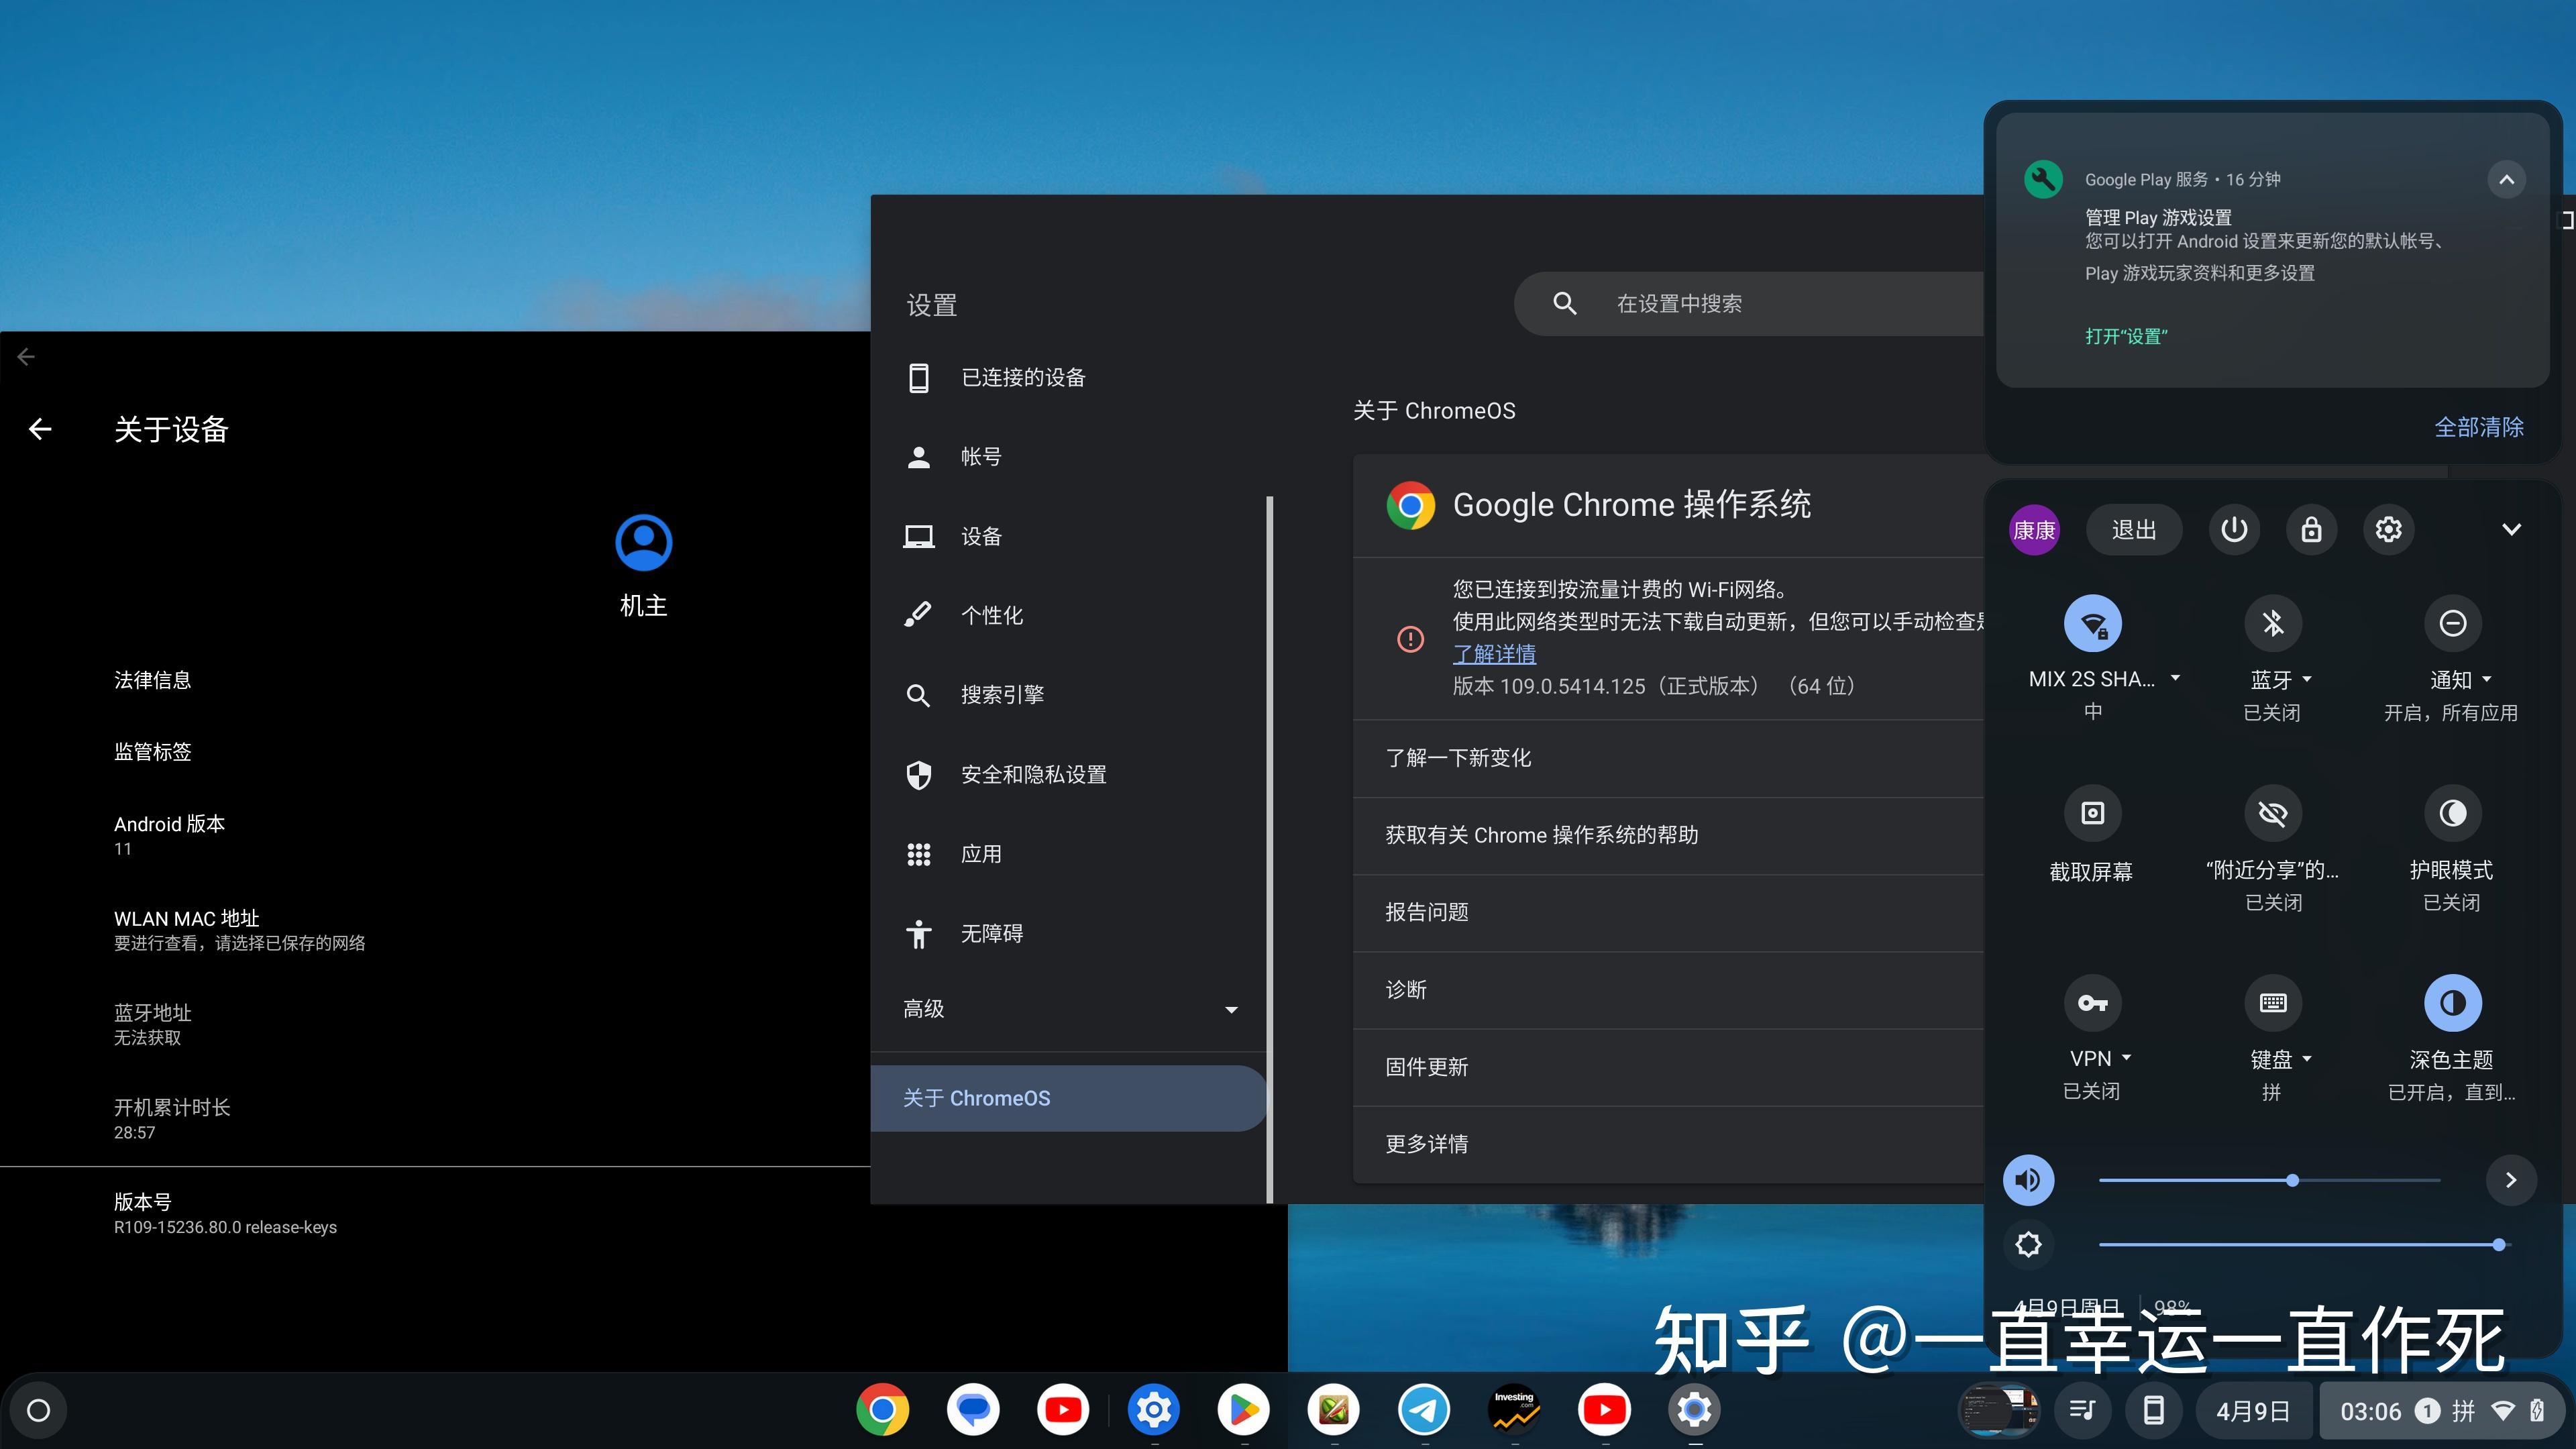Image resolution: width=2576 pixels, height=1449 pixels.
Task: Open 了解一下新变化 row
Action: [x=1668, y=758]
